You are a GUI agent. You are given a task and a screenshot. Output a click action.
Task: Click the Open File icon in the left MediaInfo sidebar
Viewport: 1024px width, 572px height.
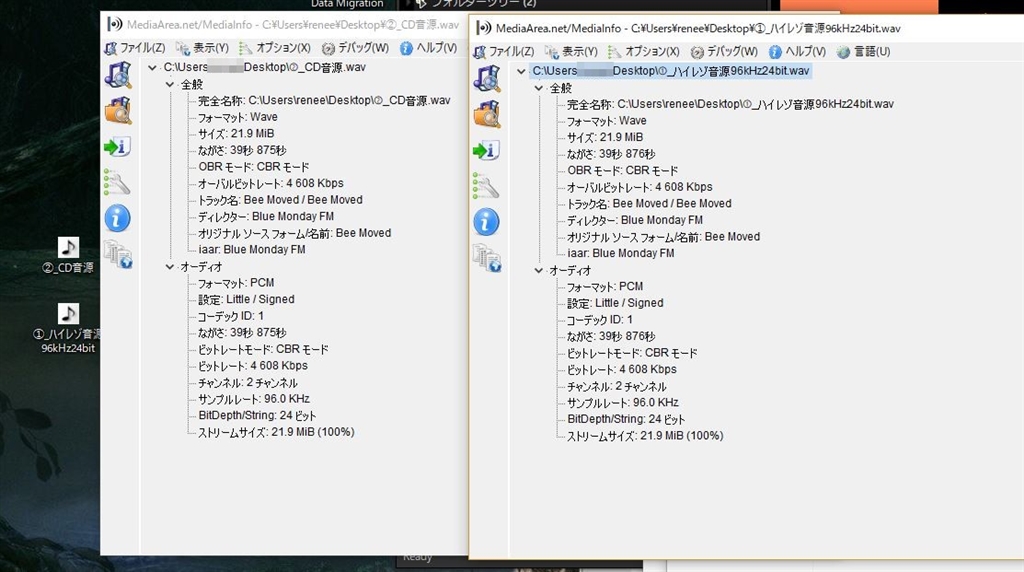pyautogui.click(x=118, y=75)
